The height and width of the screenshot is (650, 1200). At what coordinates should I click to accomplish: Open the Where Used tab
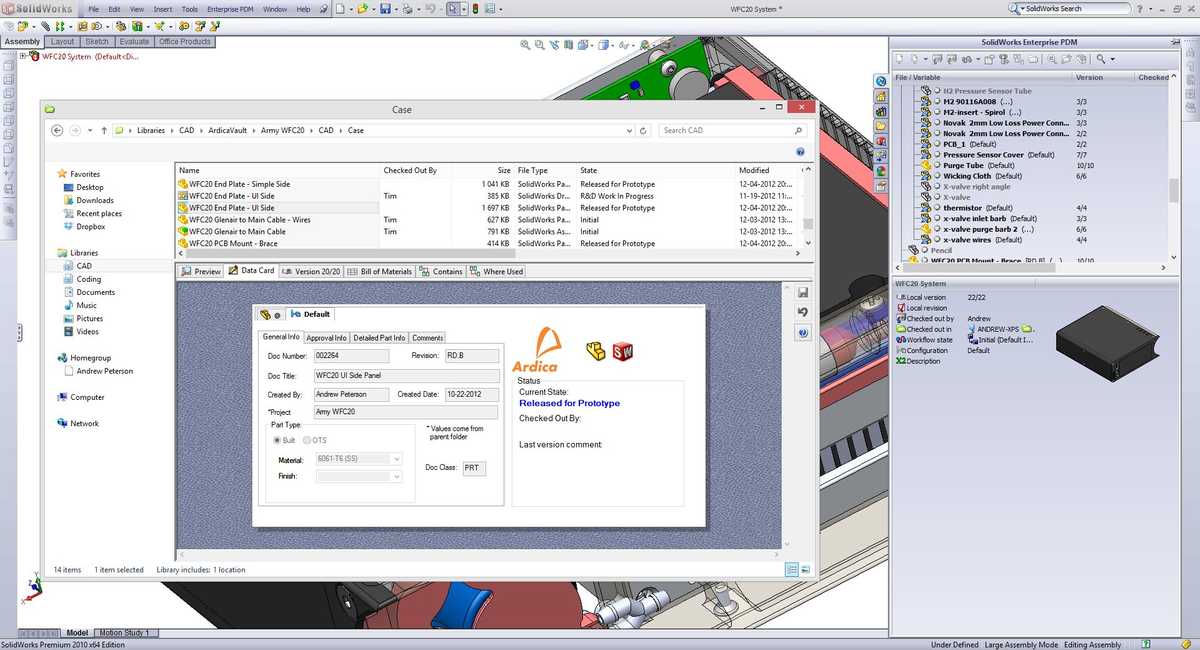coord(497,271)
